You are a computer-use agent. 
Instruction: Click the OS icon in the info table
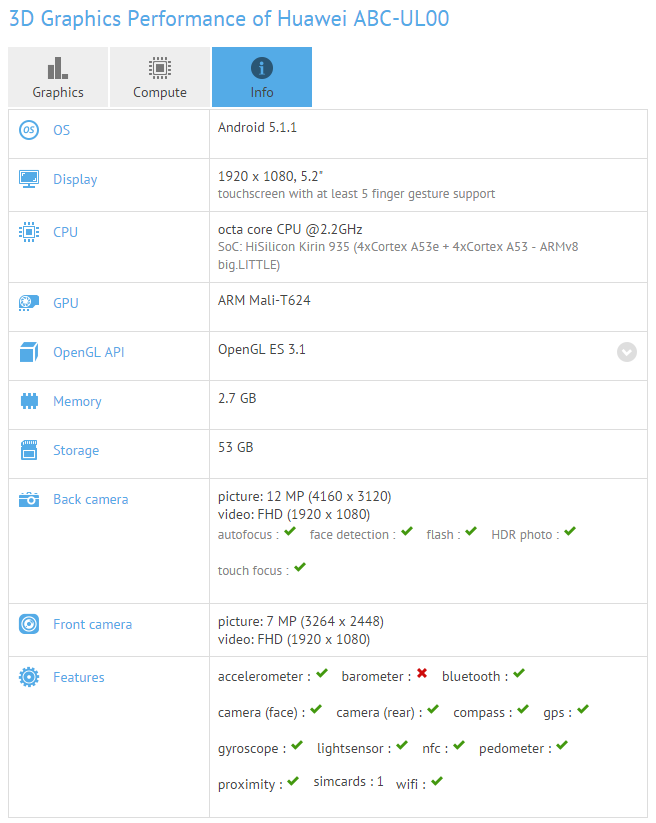29,130
